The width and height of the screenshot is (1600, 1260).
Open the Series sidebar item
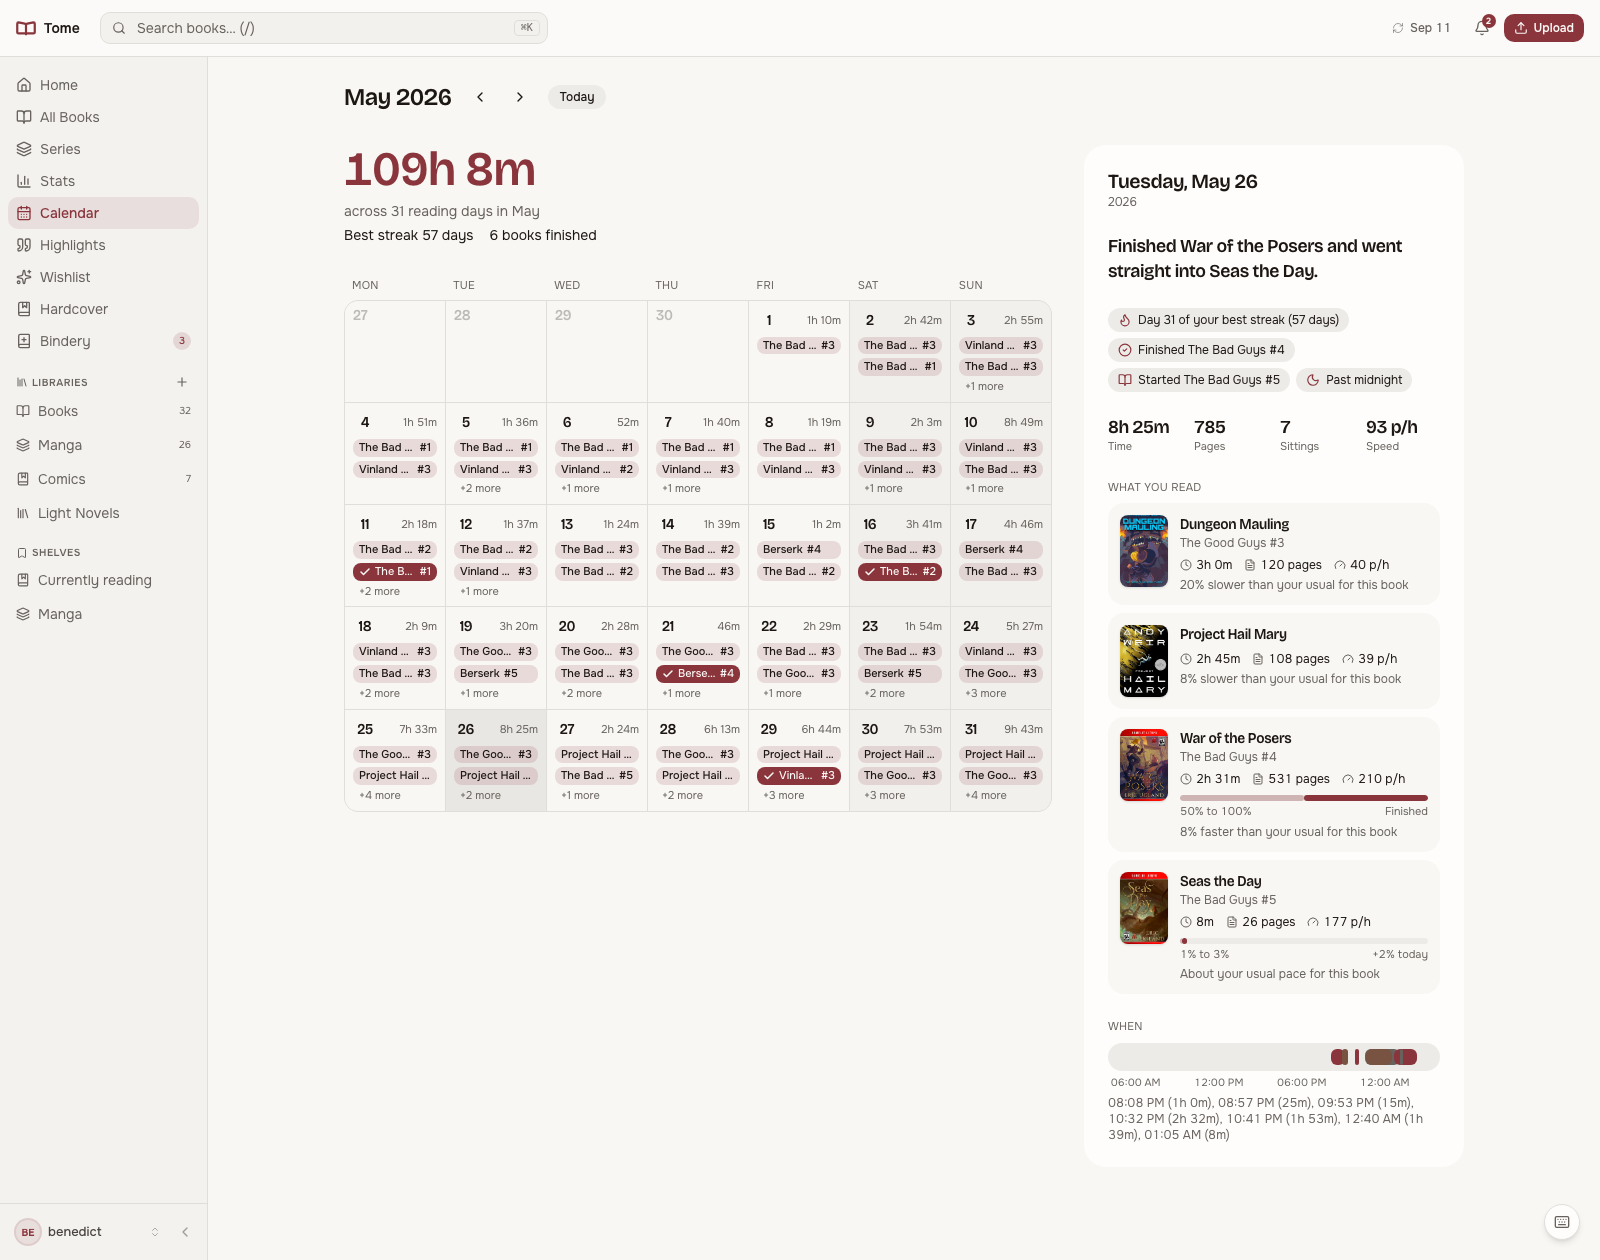(x=103, y=149)
